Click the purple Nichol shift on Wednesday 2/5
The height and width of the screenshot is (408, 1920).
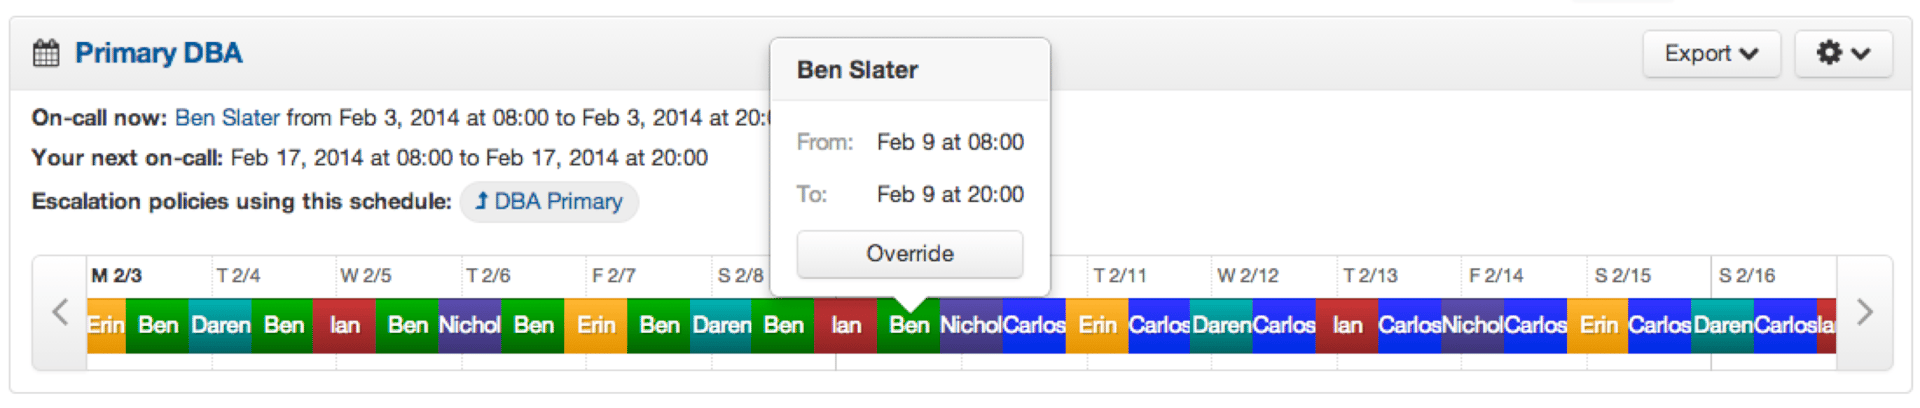(469, 326)
